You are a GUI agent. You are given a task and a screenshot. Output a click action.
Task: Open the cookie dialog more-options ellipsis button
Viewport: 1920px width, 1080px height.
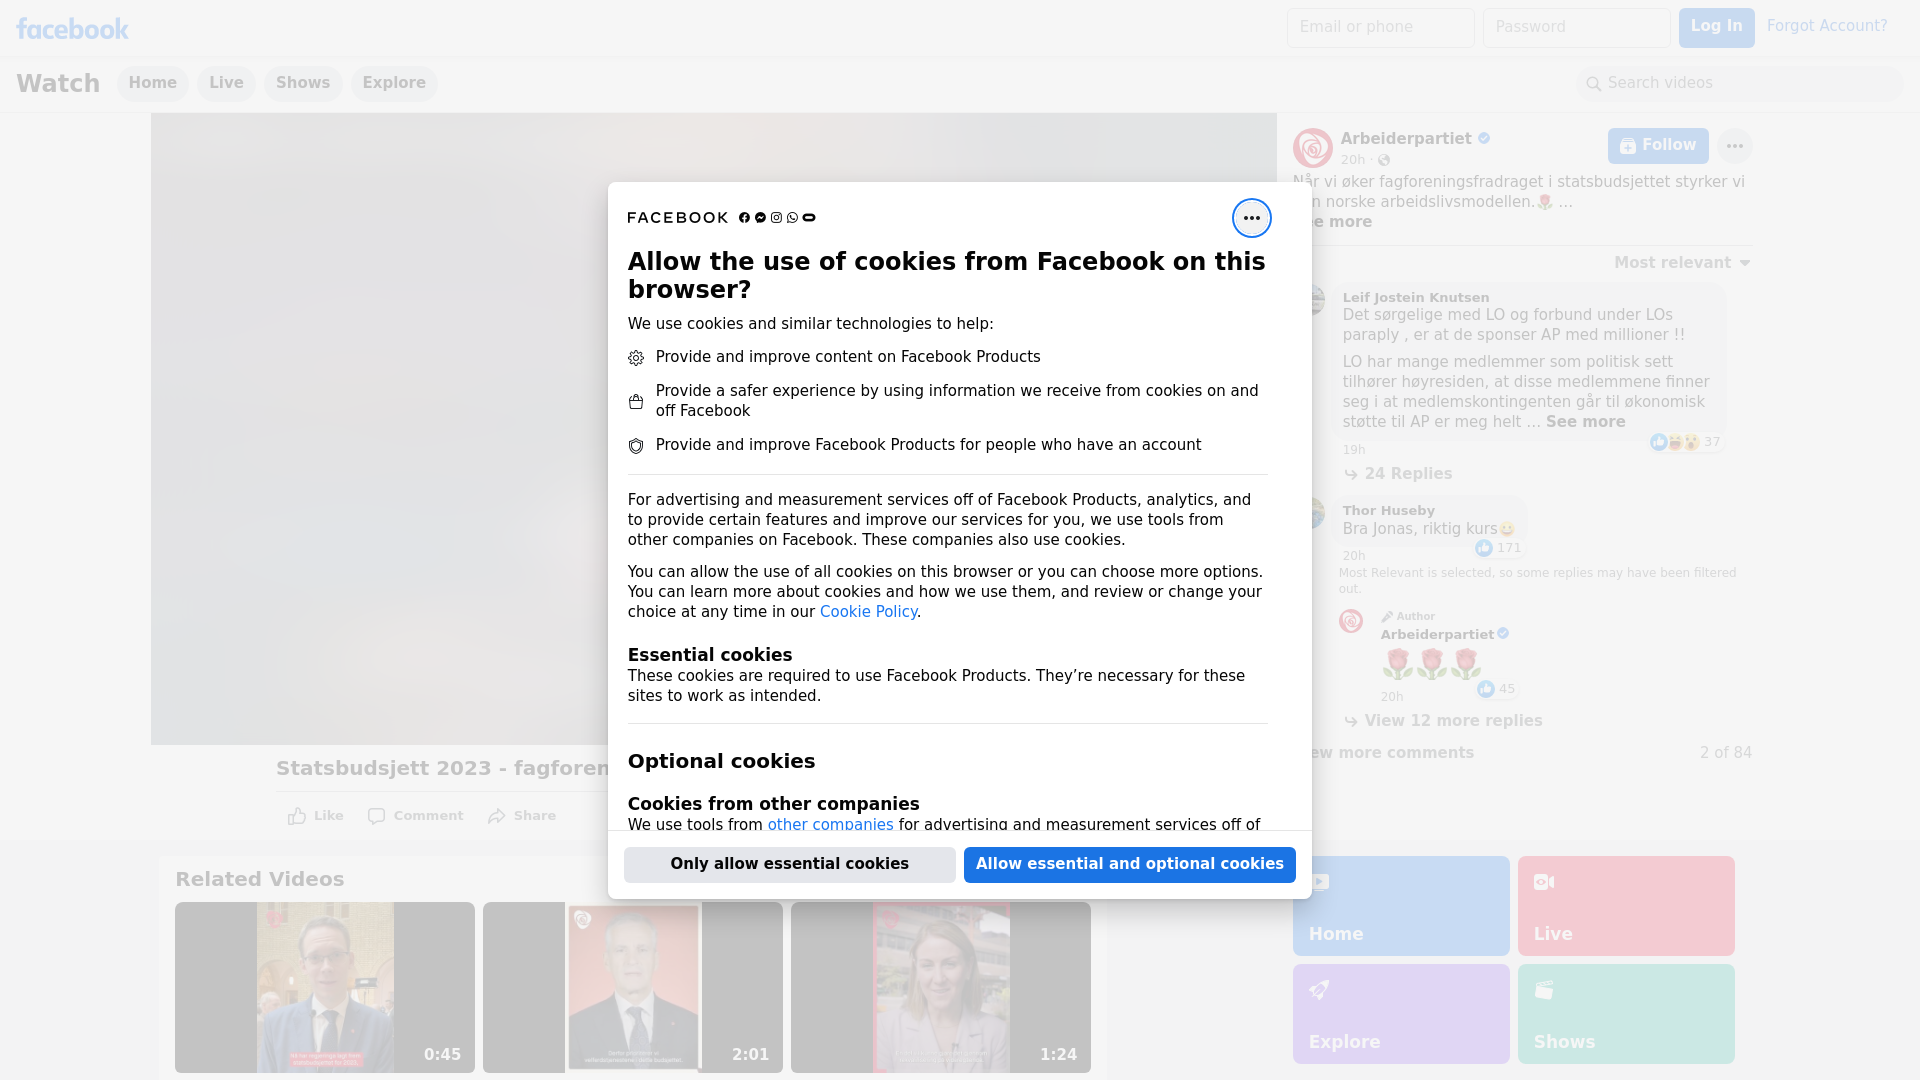(x=1251, y=218)
